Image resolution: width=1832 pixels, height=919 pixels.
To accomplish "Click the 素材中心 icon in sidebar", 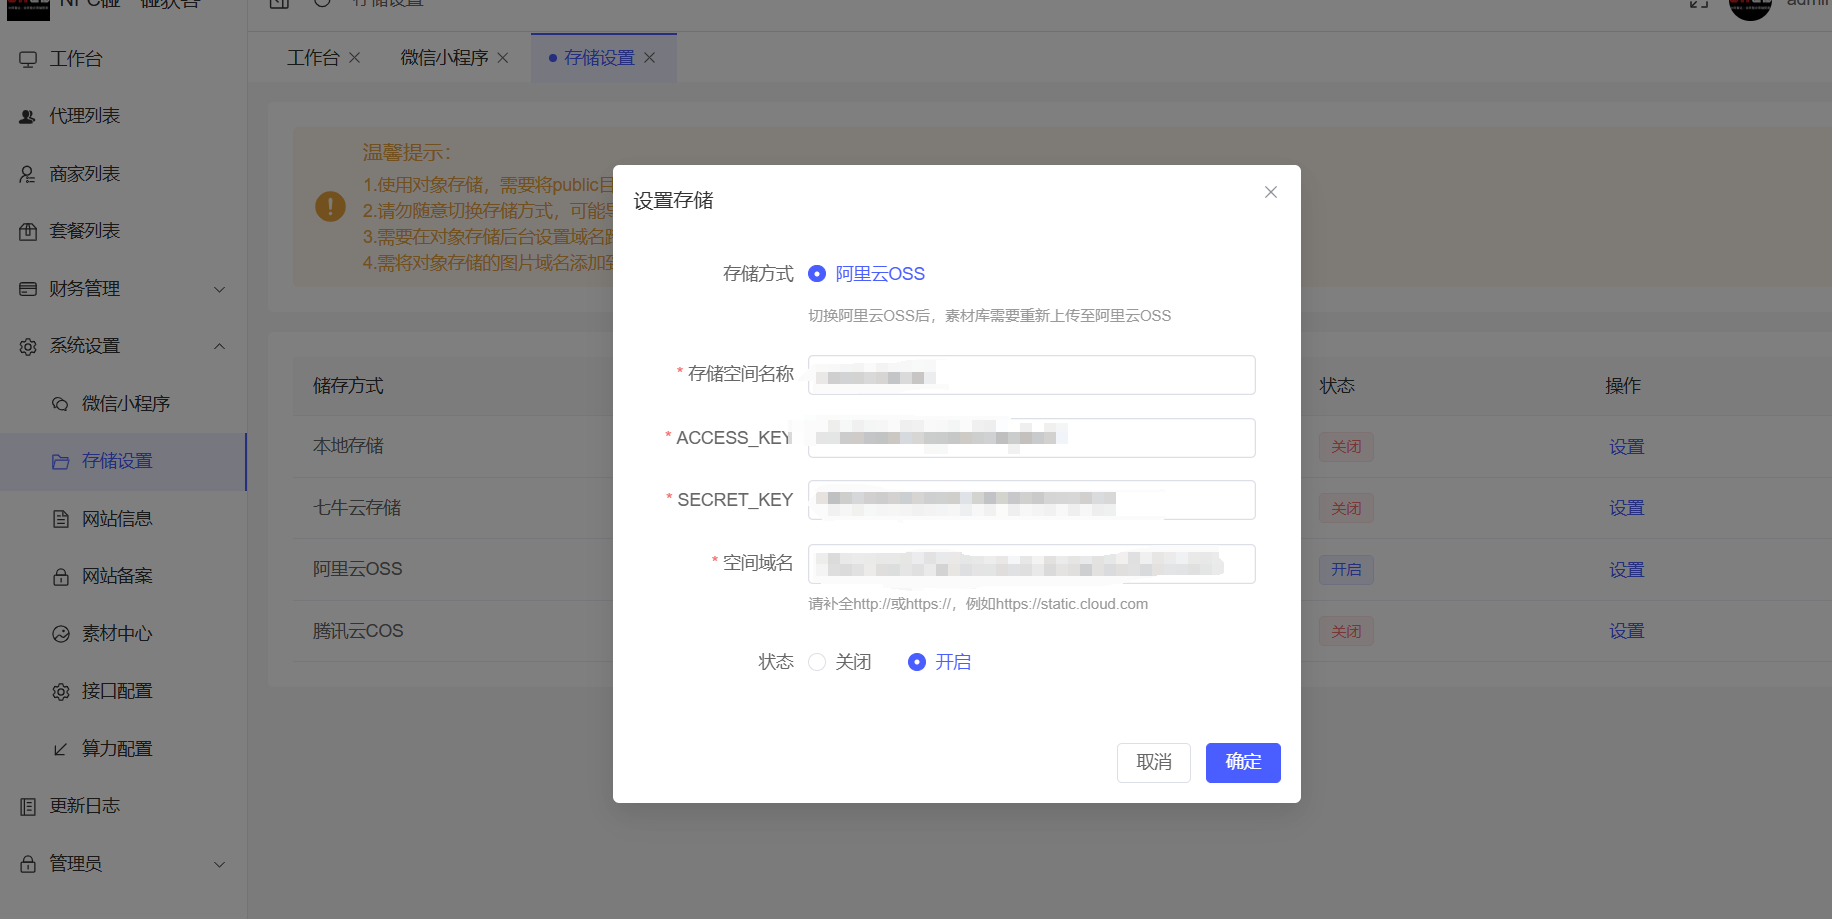I will click(x=61, y=634).
